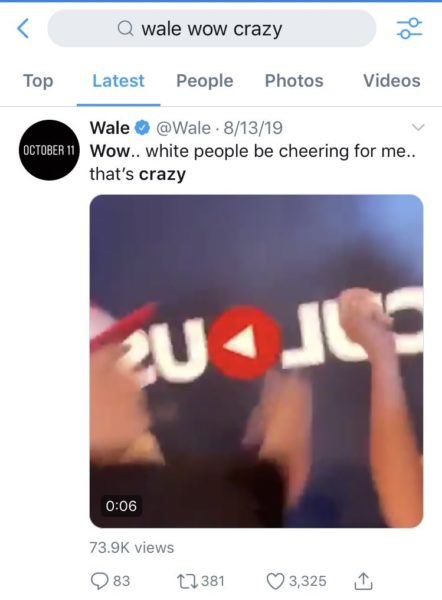Reply using the comment bubble icon
This screenshot has width=442, height=600.
pyautogui.click(x=99, y=581)
